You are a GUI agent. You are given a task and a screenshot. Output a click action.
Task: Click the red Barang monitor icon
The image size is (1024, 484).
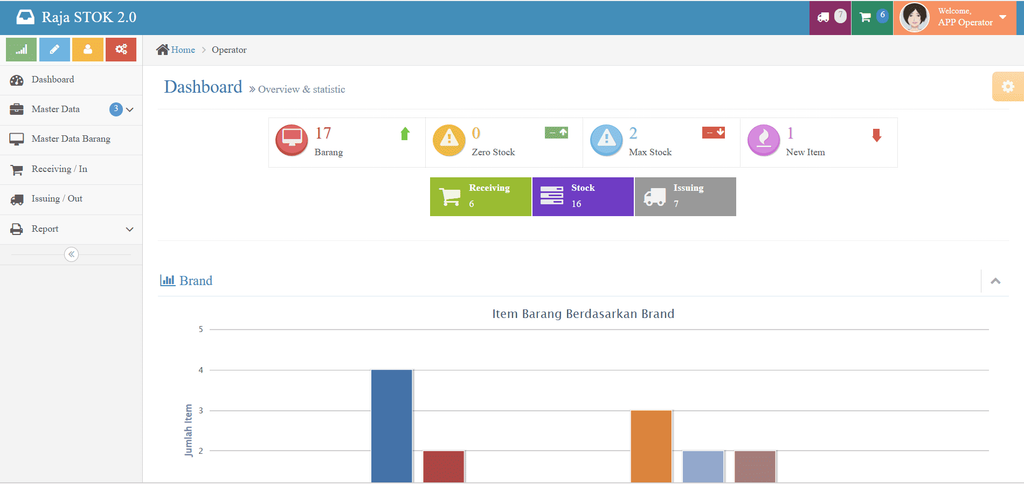click(291, 140)
